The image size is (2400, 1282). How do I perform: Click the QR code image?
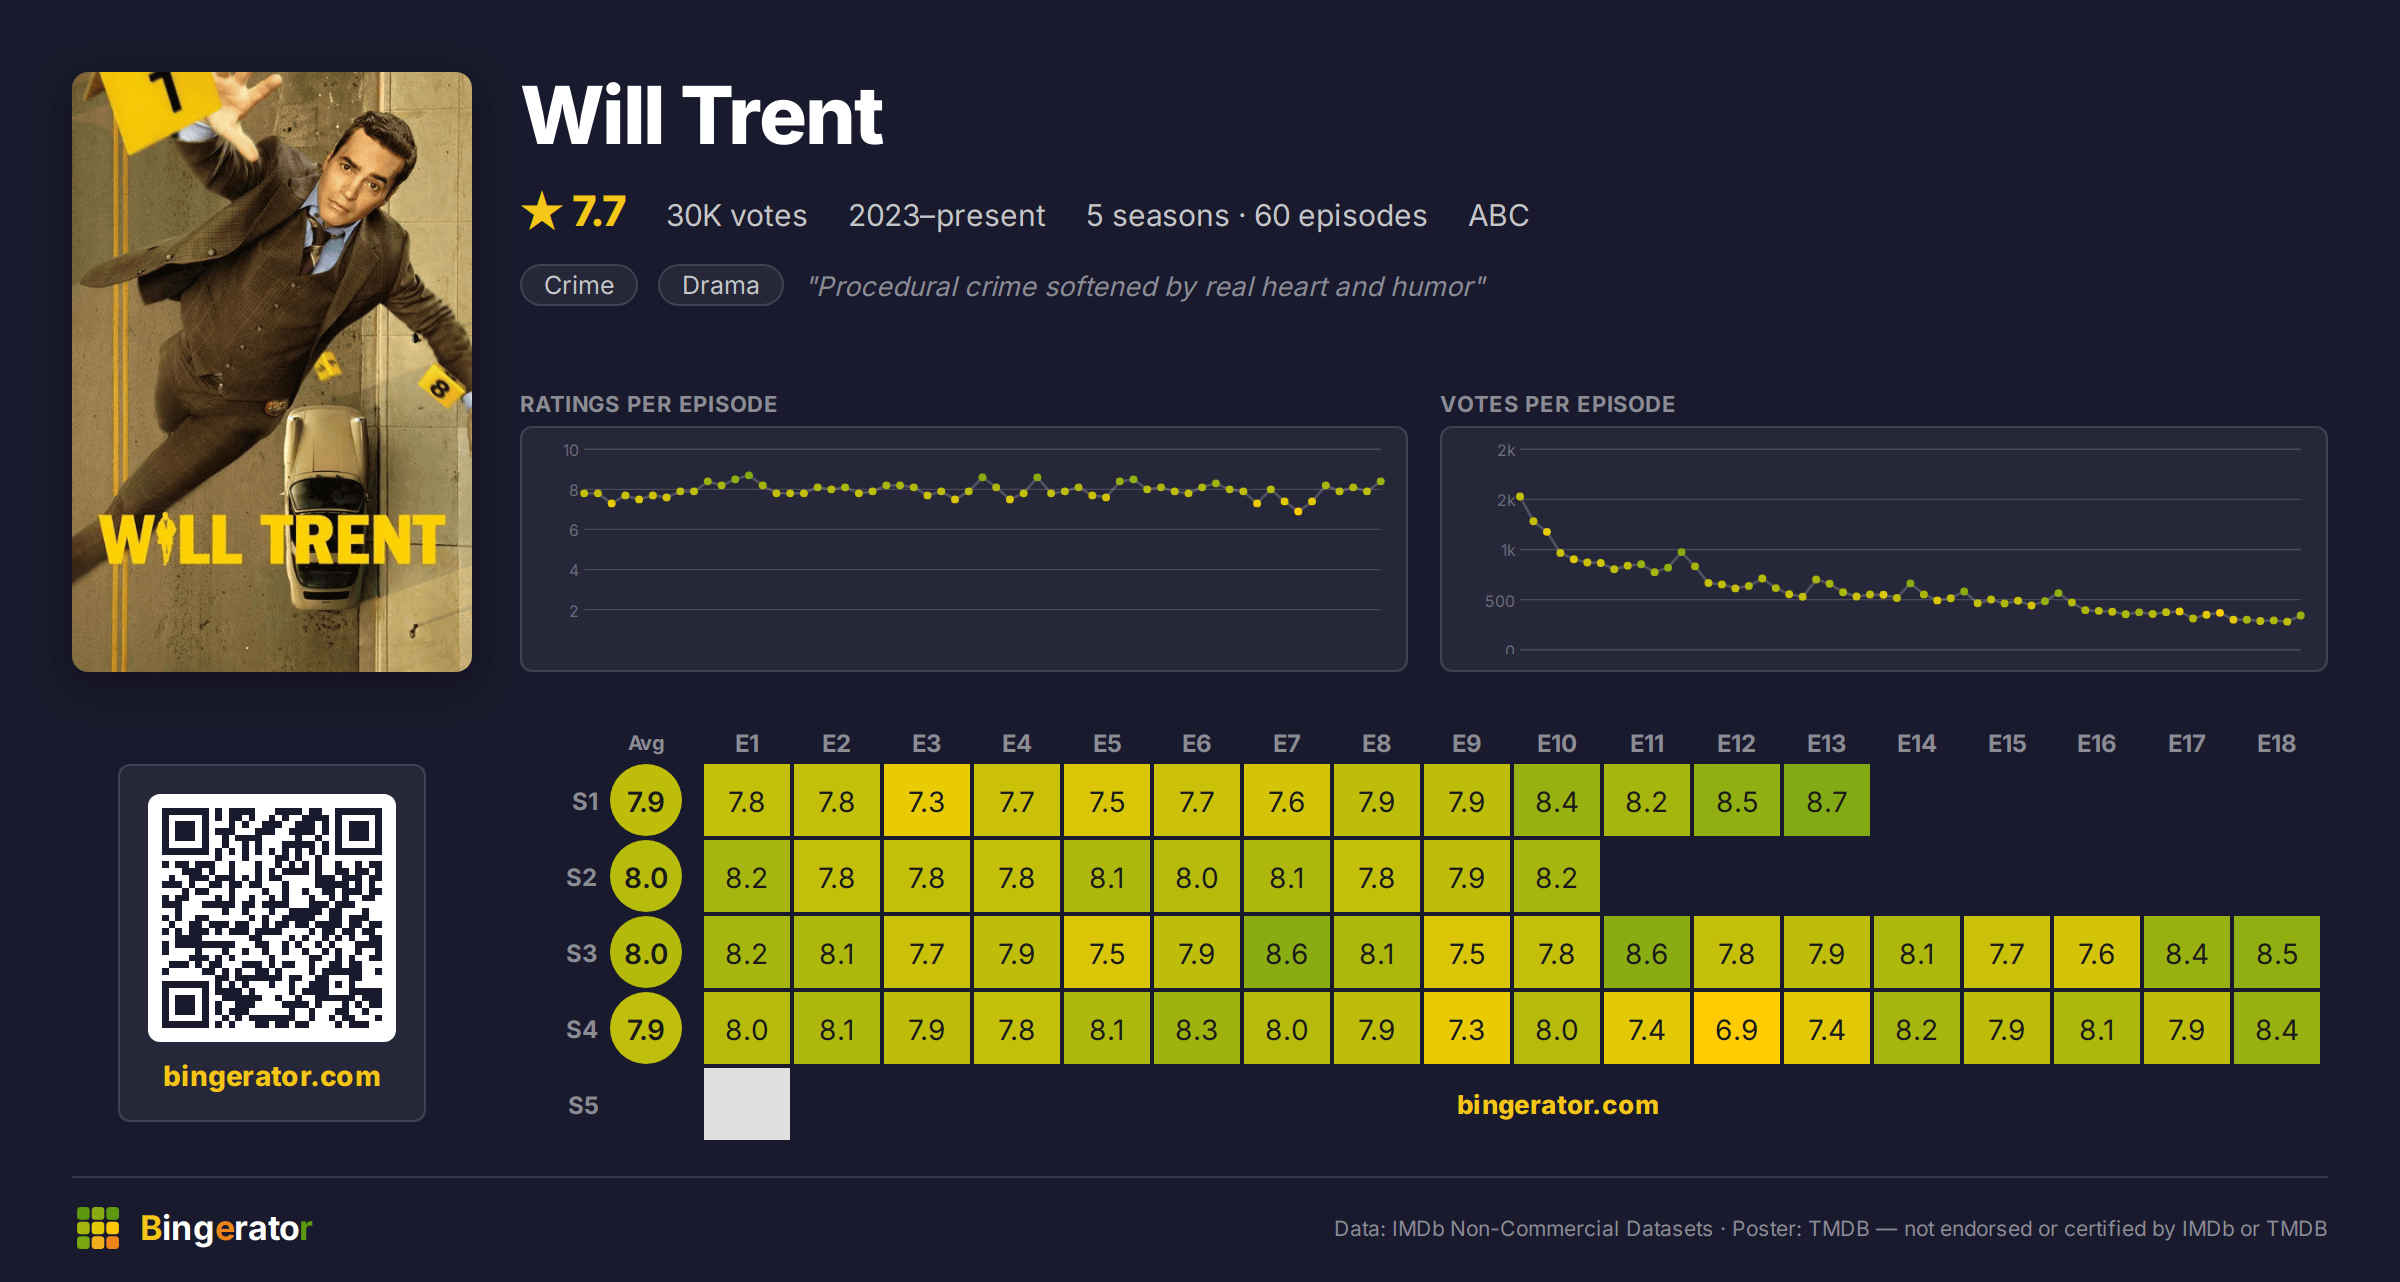pos(272,918)
